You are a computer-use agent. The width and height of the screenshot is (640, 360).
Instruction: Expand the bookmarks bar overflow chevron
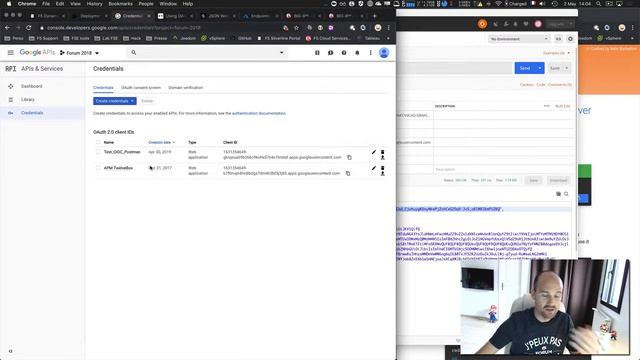coord(388,38)
